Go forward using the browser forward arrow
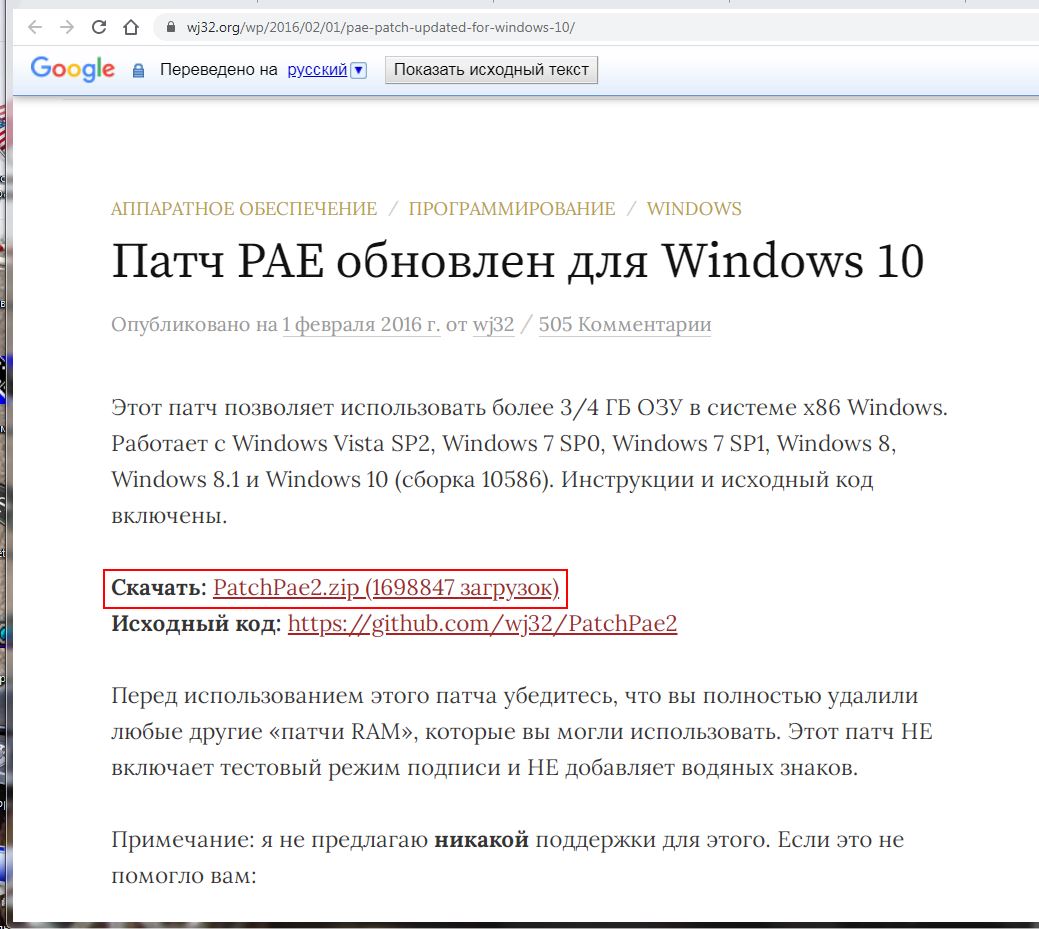The height and width of the screenshot is (929, 1039). (67, 27)
